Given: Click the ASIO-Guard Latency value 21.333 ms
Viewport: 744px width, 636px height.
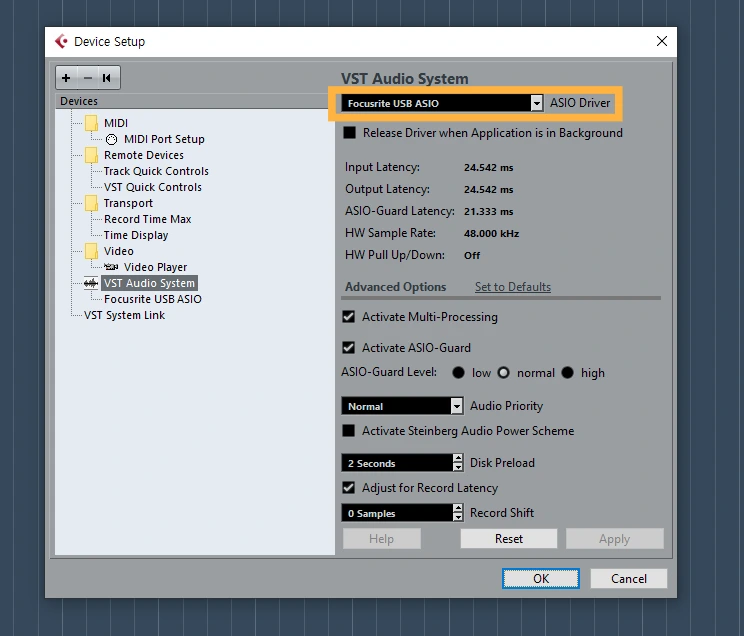Looking at the screenshot, I should click(x=488, y=212).
